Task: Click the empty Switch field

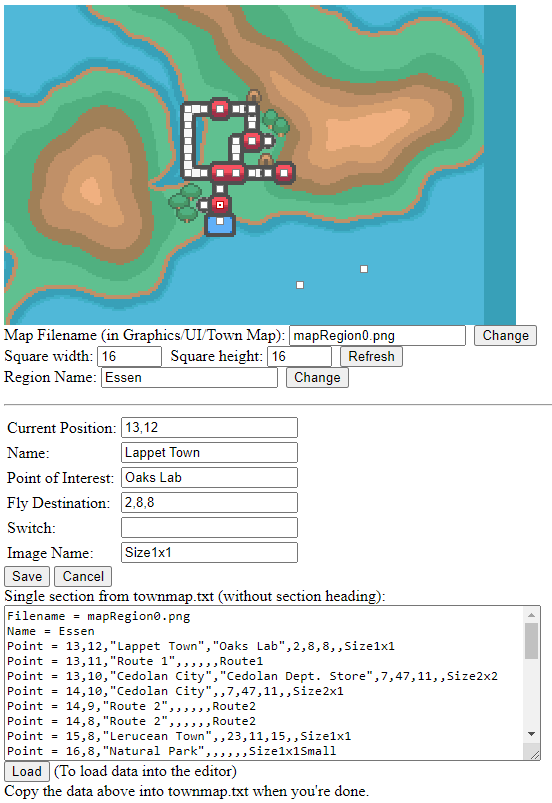Action: click(x=209, y=527)
